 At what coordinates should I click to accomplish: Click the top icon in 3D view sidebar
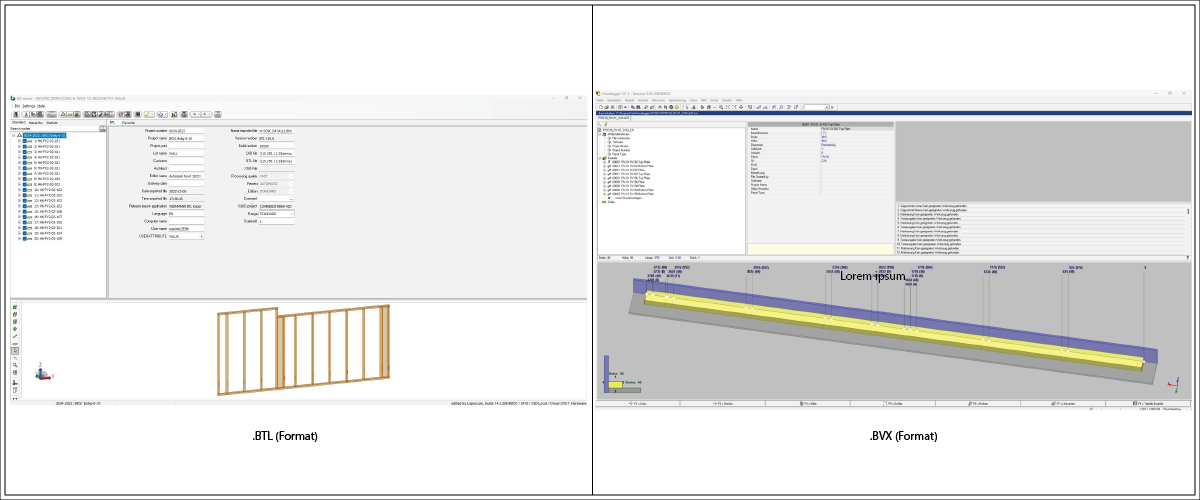coord(15,307)
